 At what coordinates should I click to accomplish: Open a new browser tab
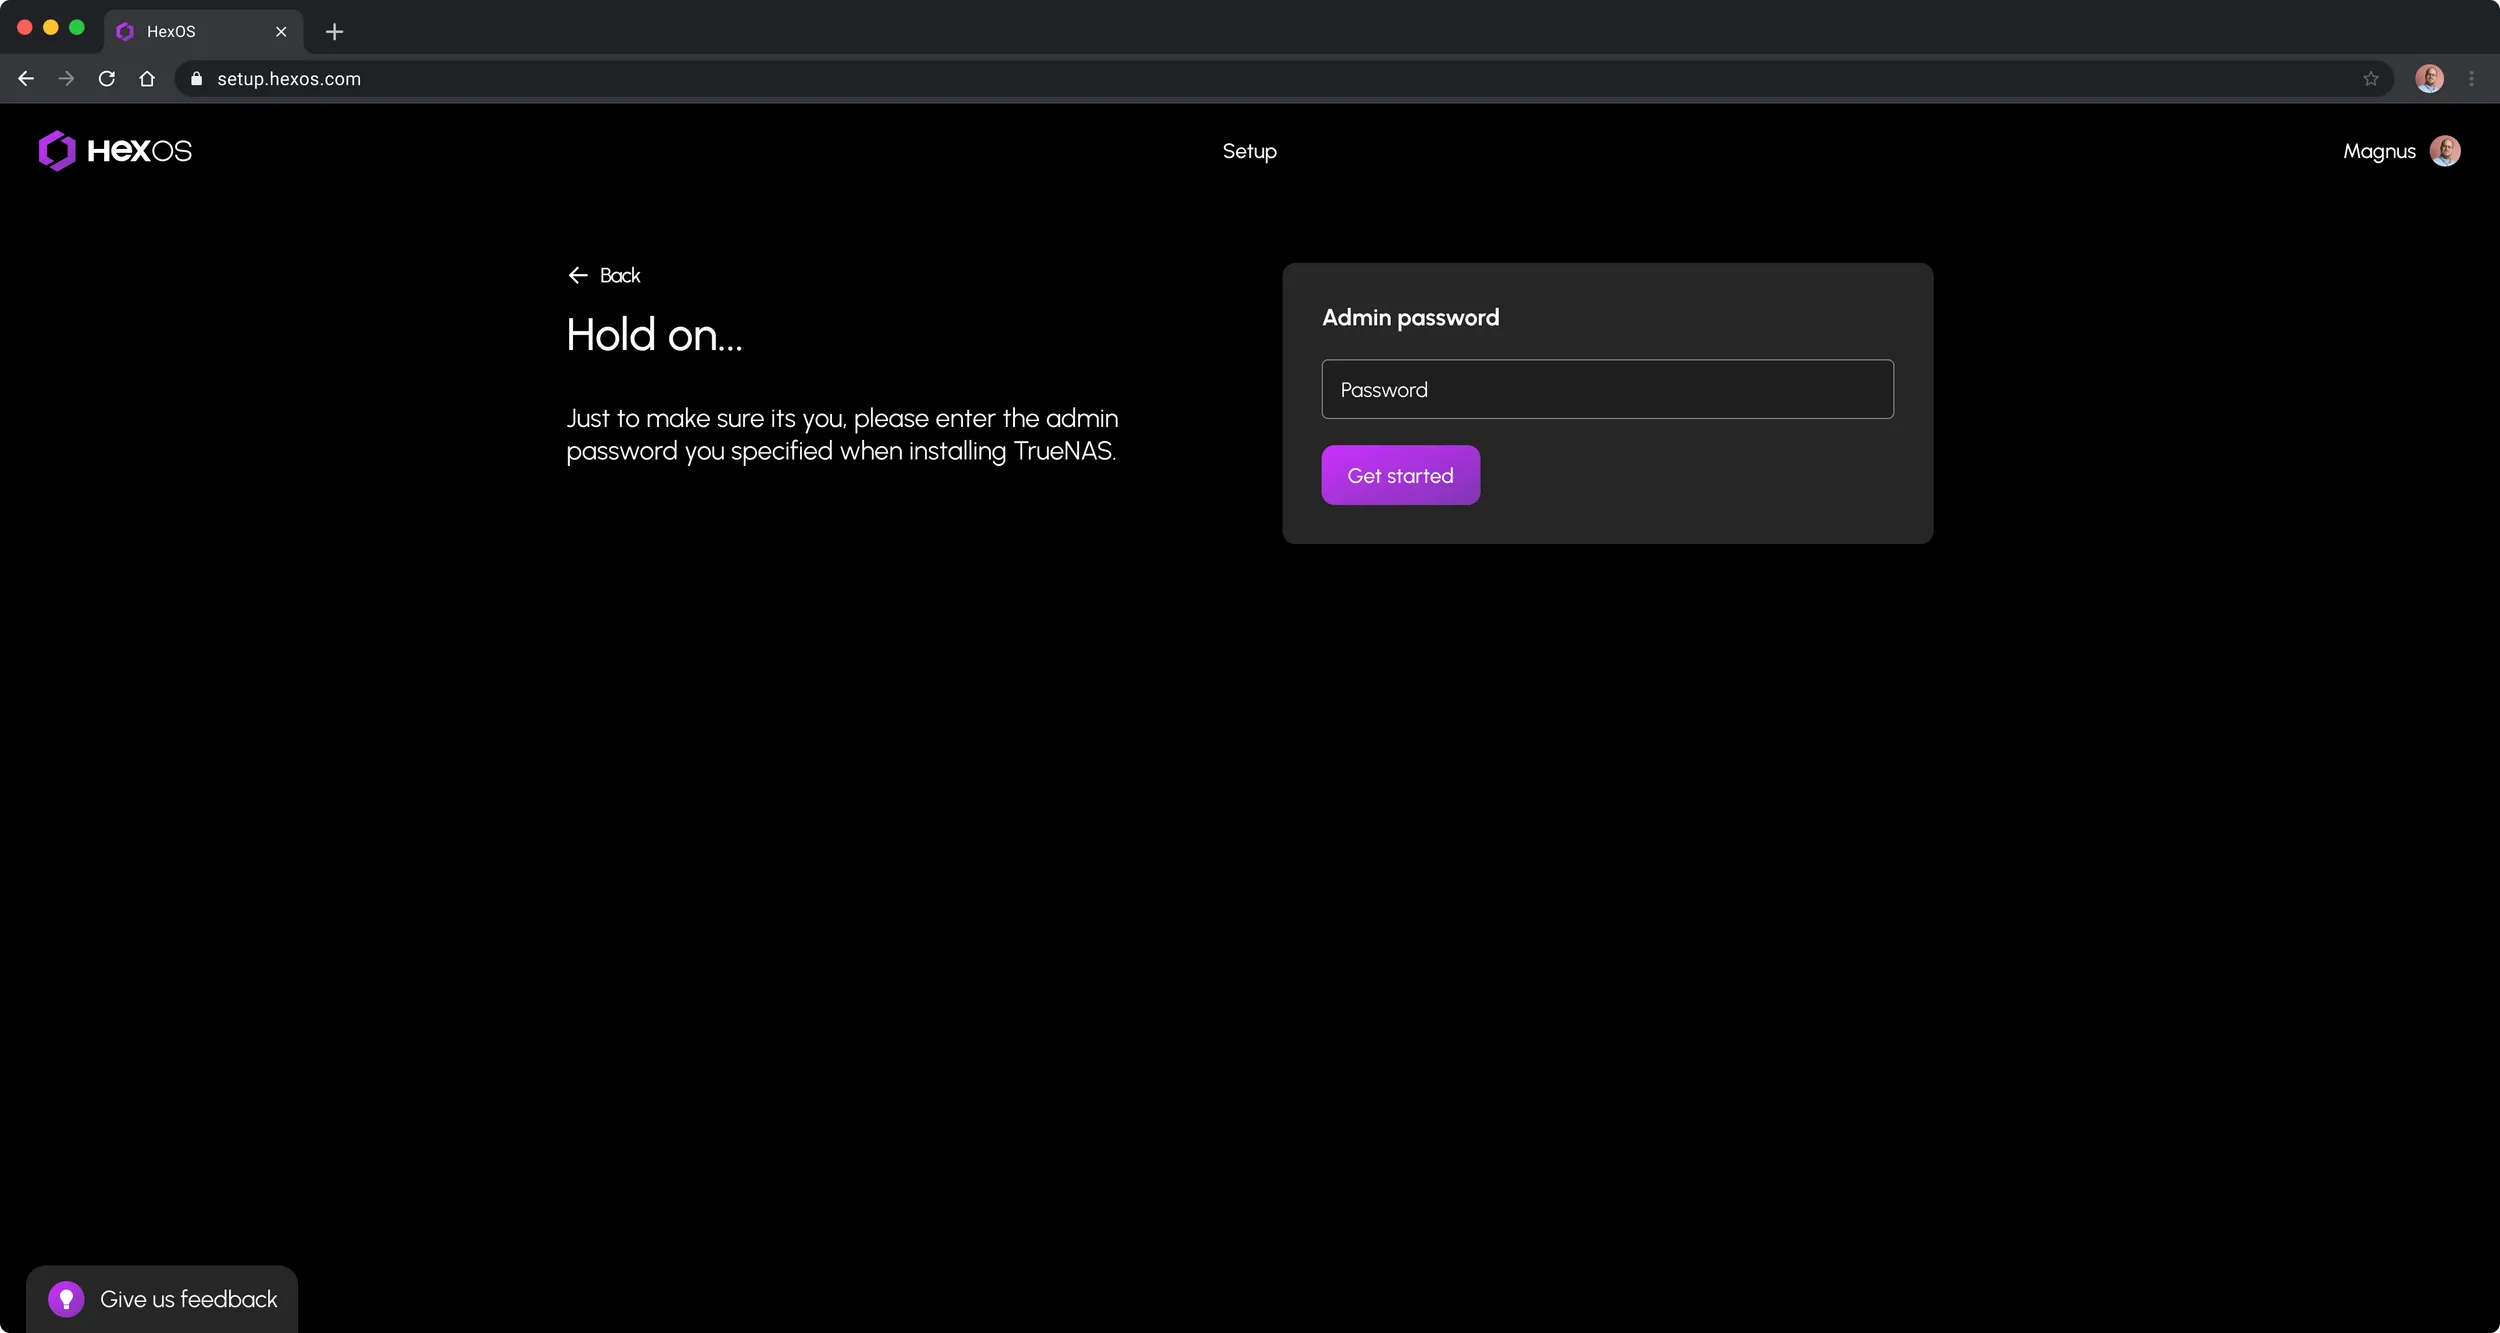[334, 32]
